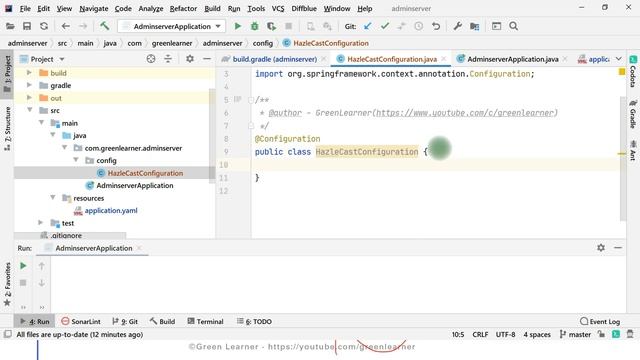Switch to AdminserverApplication.java editor tab
The height and width of the screenshot is (360, 640).
[x=512, y=59]
